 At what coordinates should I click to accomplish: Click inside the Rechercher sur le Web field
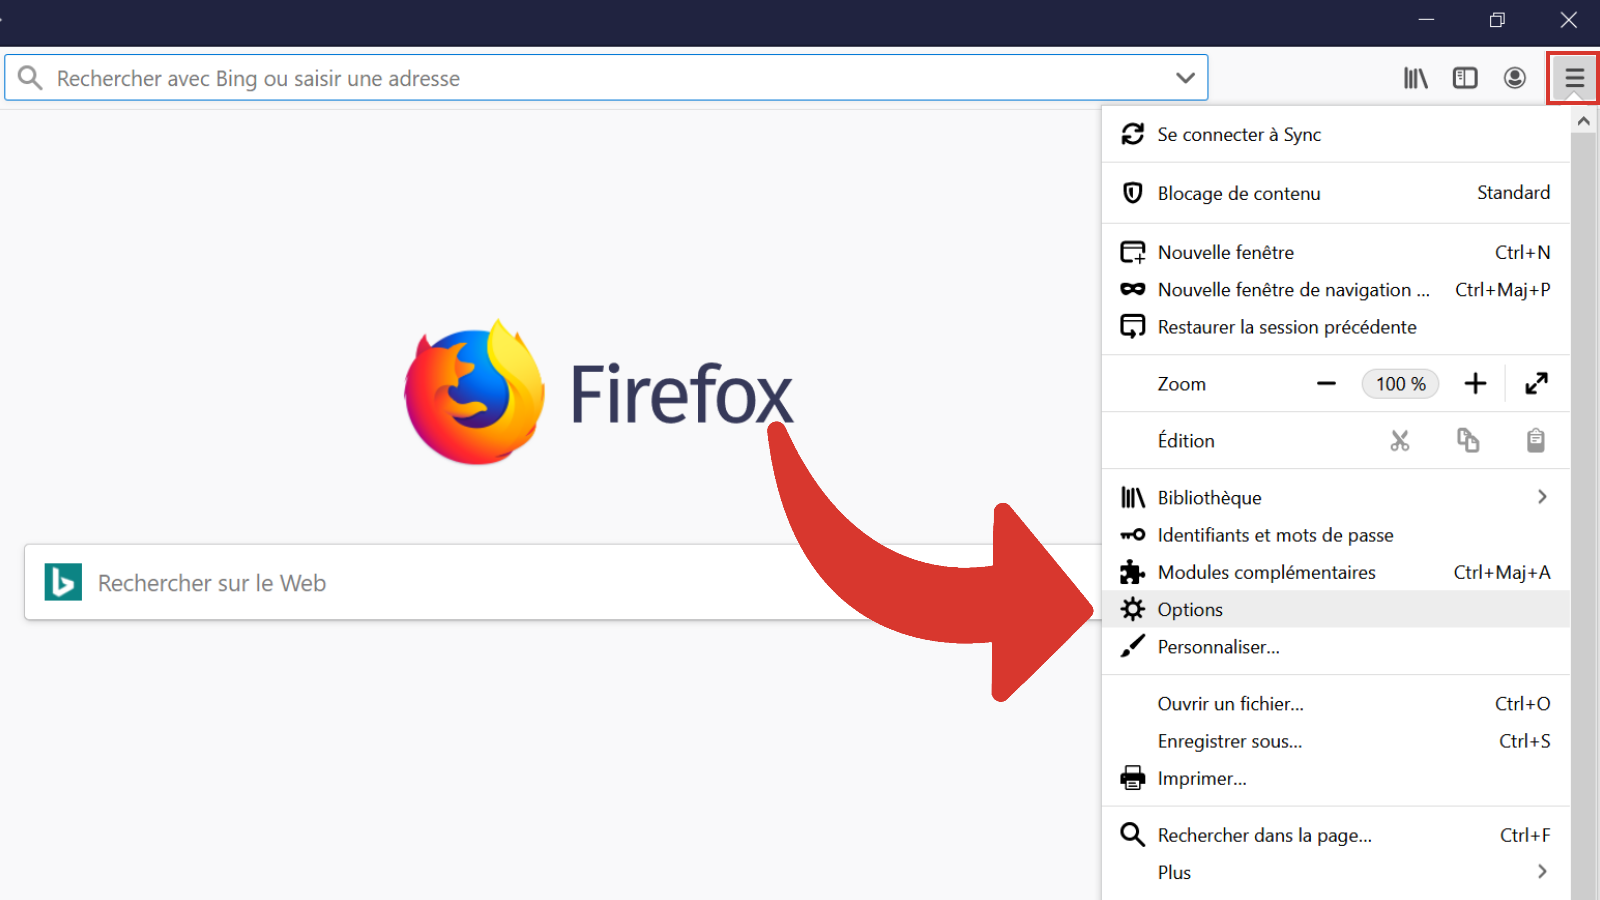pyautogui.click(x=400, y=583)
